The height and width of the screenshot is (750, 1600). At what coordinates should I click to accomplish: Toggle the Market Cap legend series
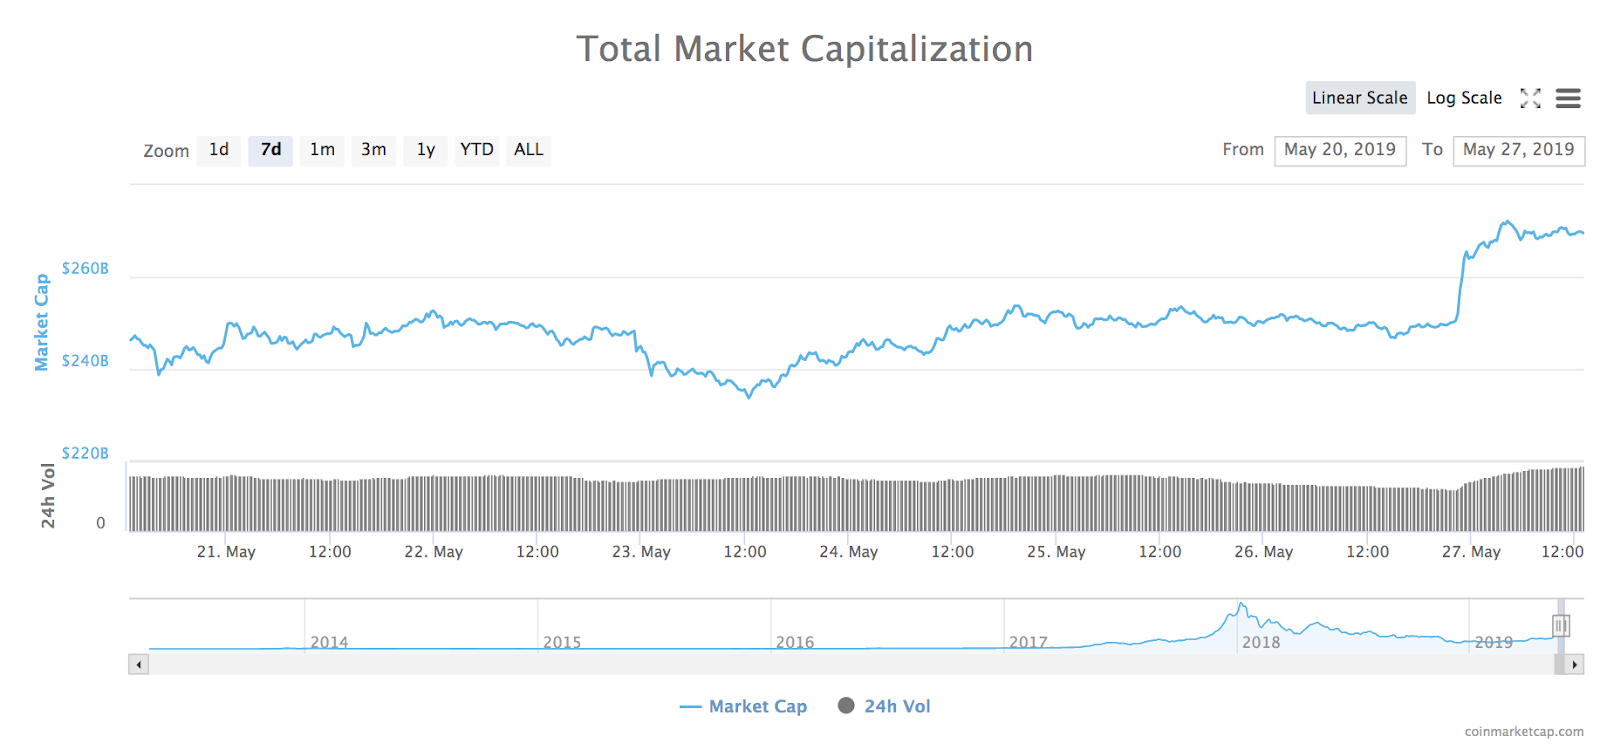[x=743, y=706]
